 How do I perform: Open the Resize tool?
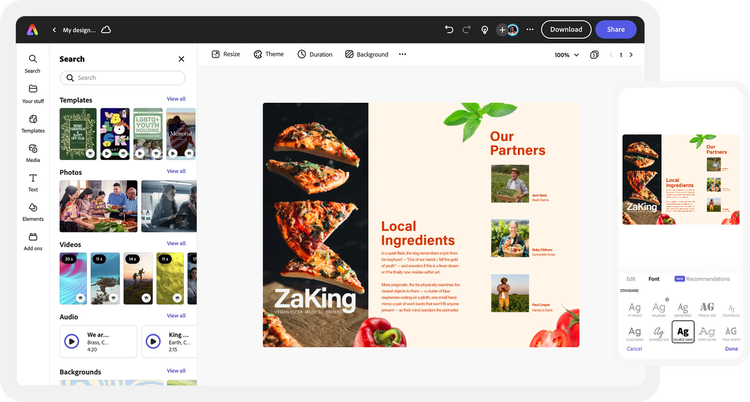226,54
